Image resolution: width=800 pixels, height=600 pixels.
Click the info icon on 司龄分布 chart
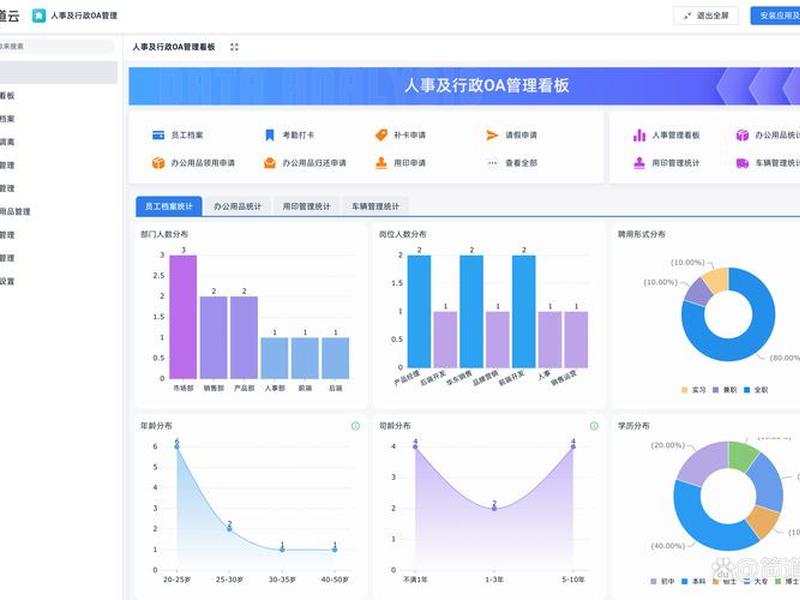(x=594, y=426)
